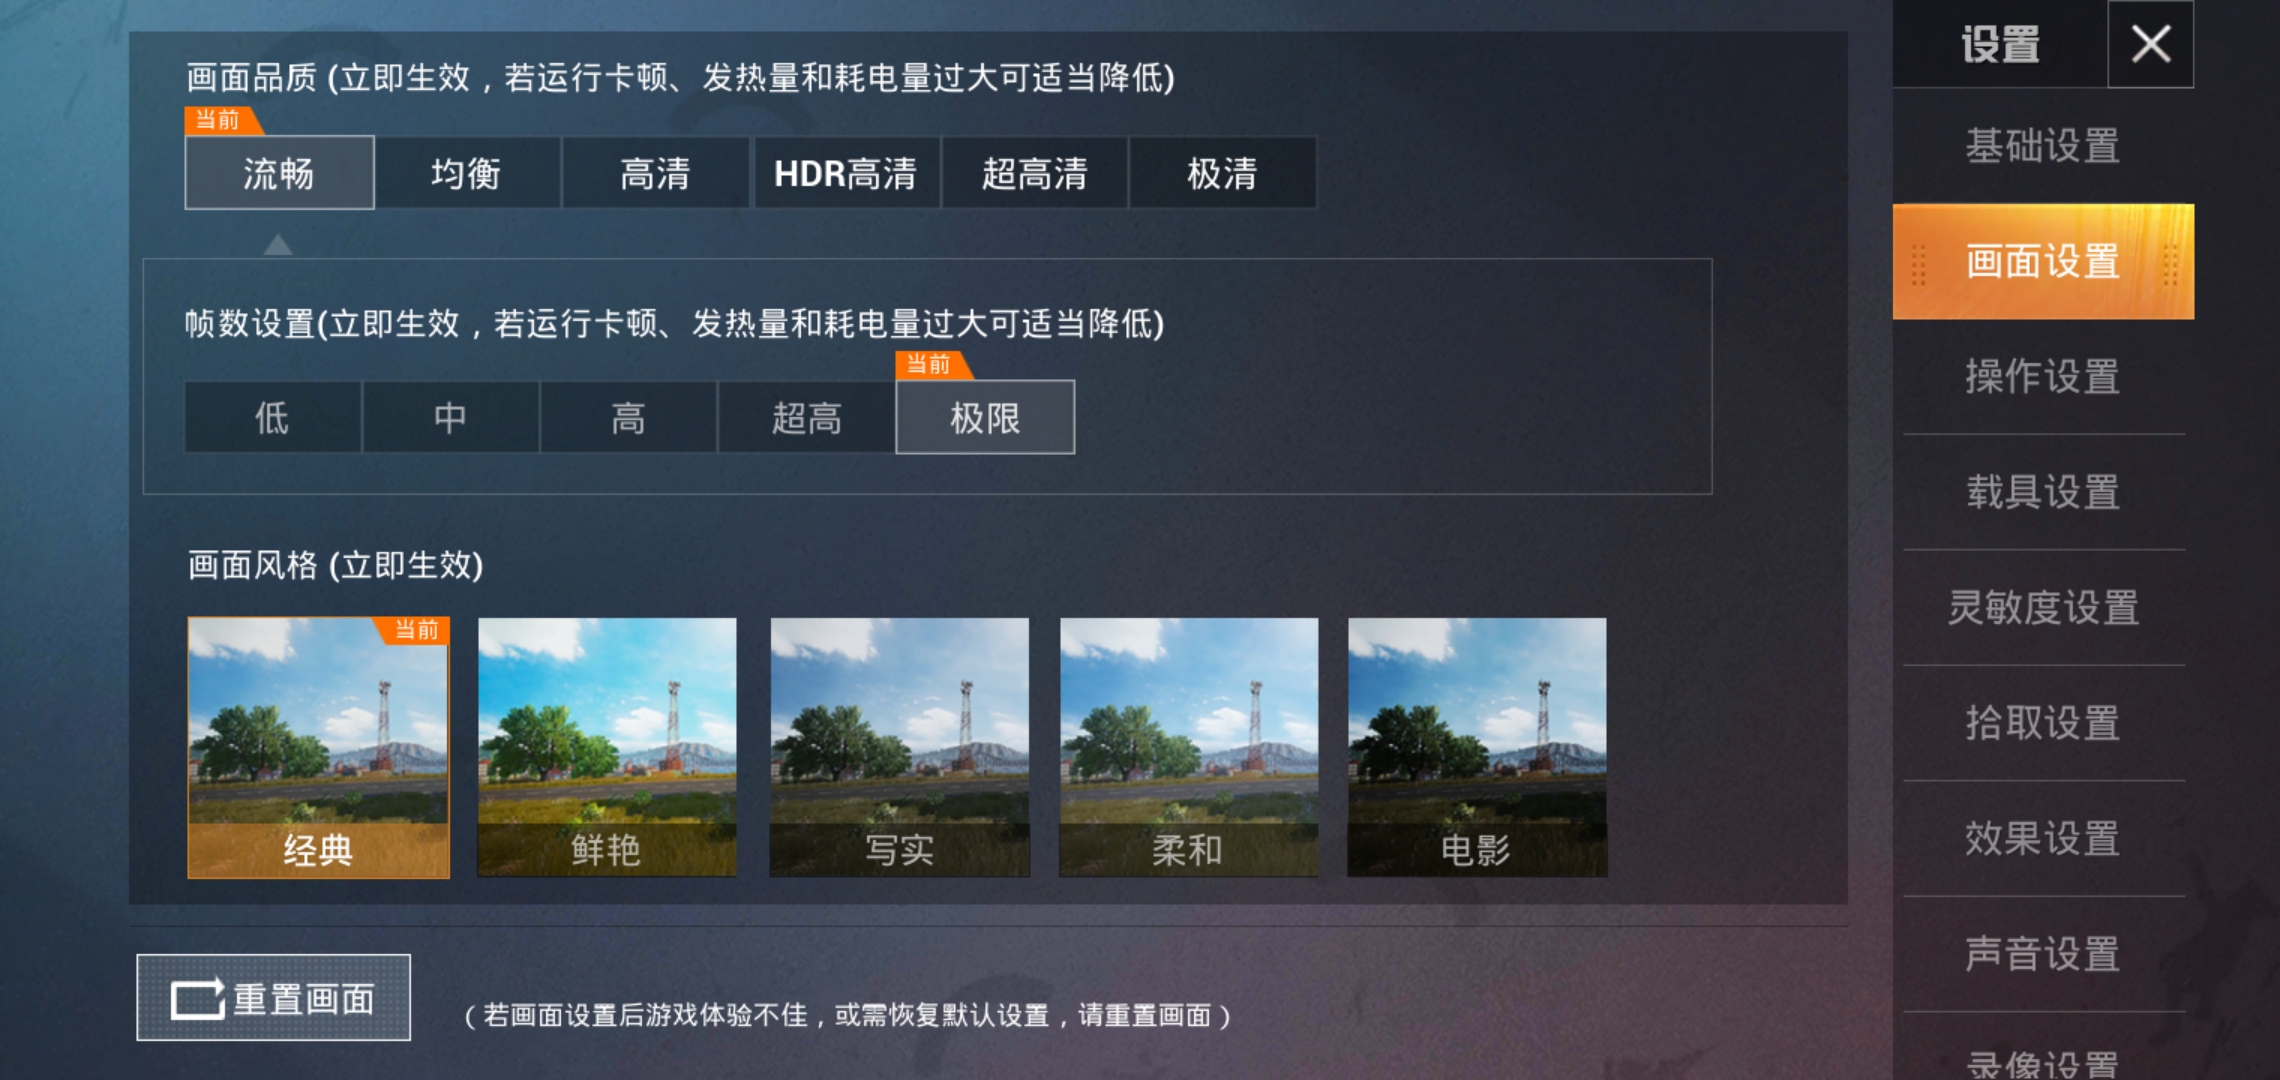
Task: Pick the 柔和 style thumbnail
Action: pos(1188,747)
